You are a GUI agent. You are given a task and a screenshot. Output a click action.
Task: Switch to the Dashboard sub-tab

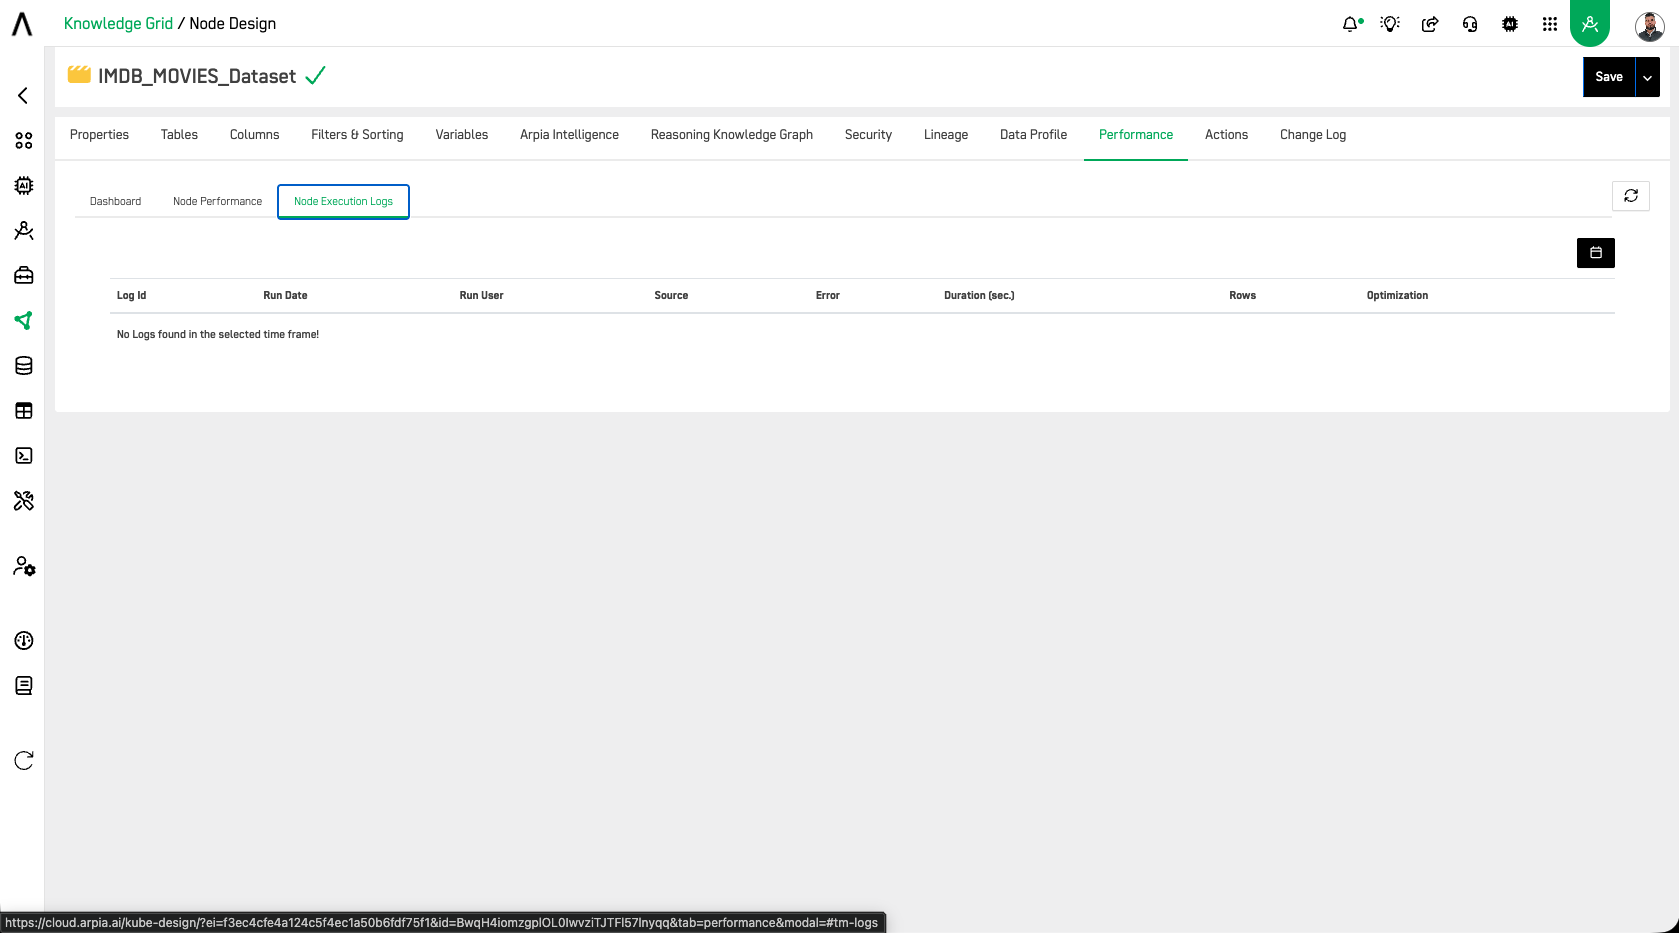[x=115, y=202]
